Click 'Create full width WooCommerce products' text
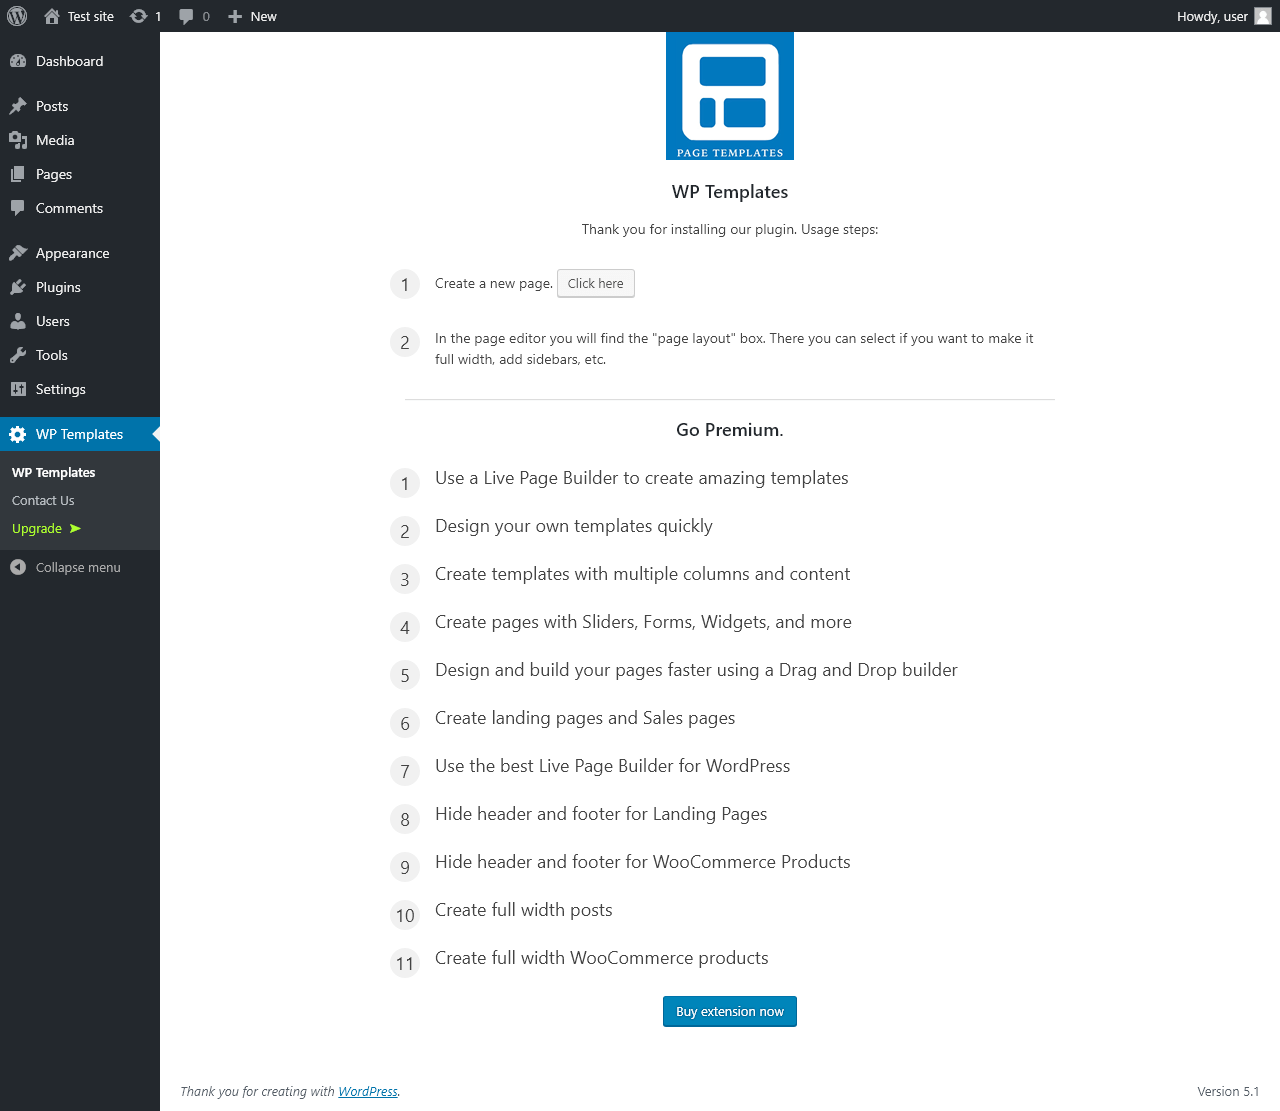Viewport: 1280px width, 1111px height. 602,958
